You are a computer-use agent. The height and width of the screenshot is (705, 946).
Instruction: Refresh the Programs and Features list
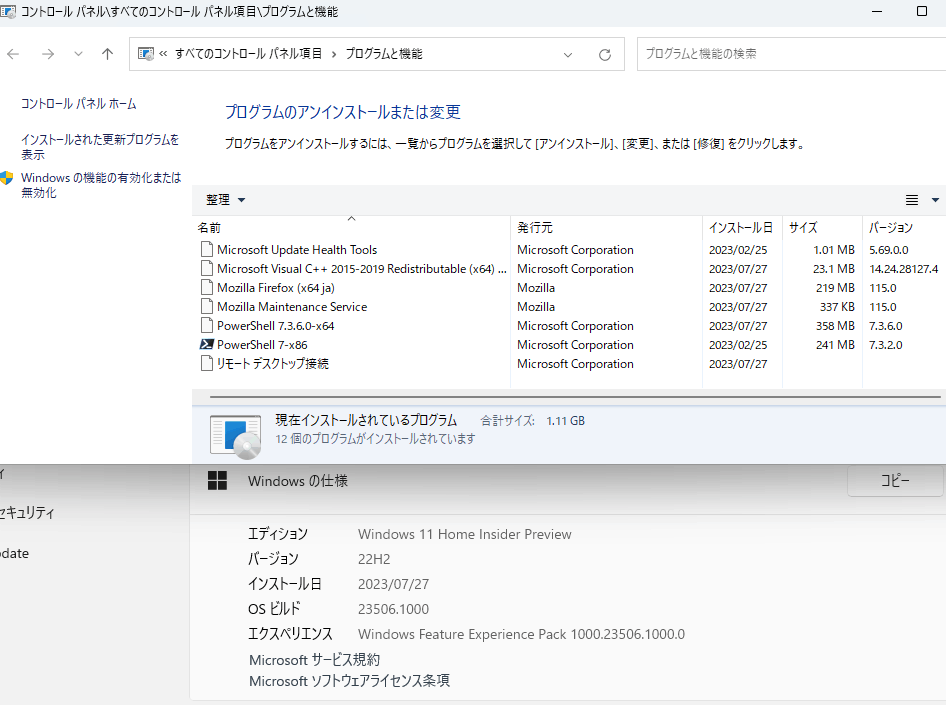[605, 55]
